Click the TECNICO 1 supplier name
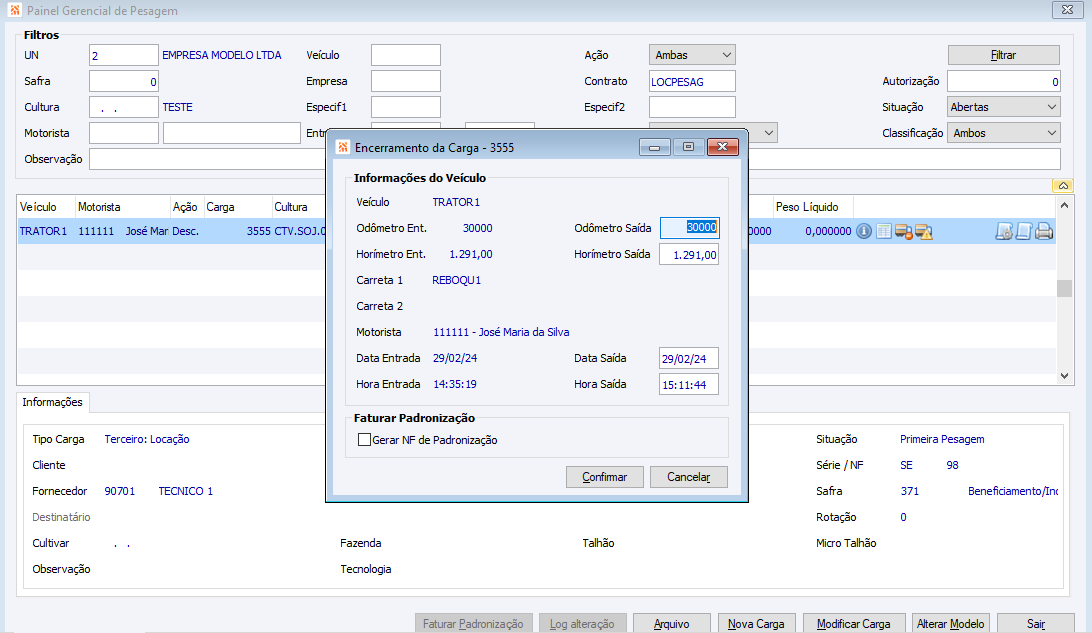This screenshot has height=633, width=1092. [x=185, y=491]
